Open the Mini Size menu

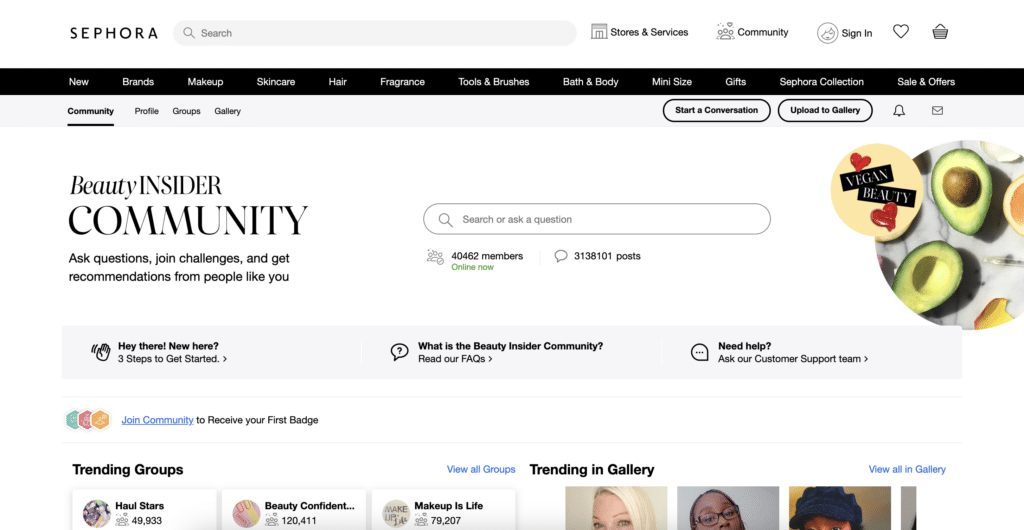[671, 82]
